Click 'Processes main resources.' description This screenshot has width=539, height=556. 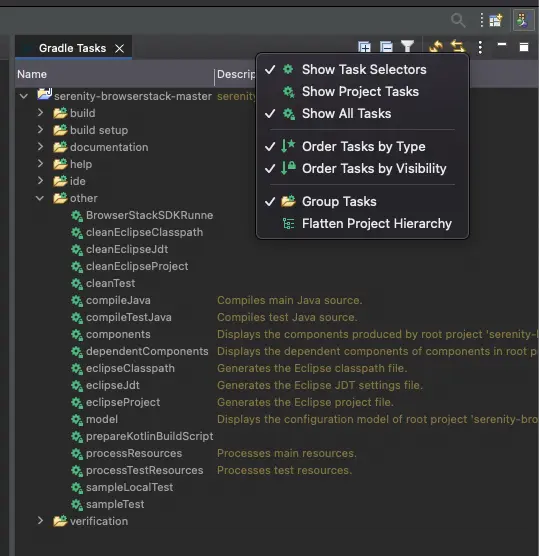tap(287, 454)
